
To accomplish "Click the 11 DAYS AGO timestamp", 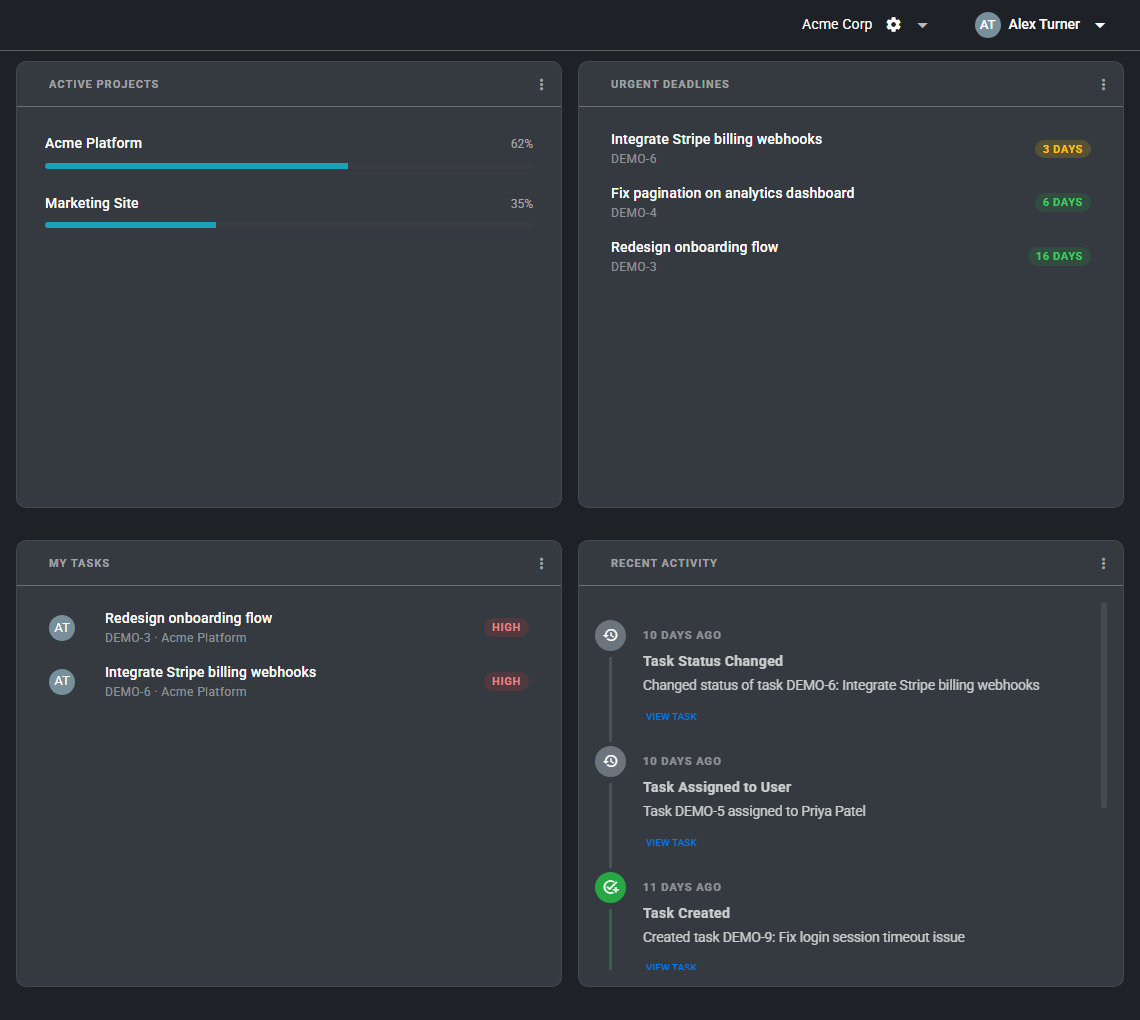I will point(682,887).
